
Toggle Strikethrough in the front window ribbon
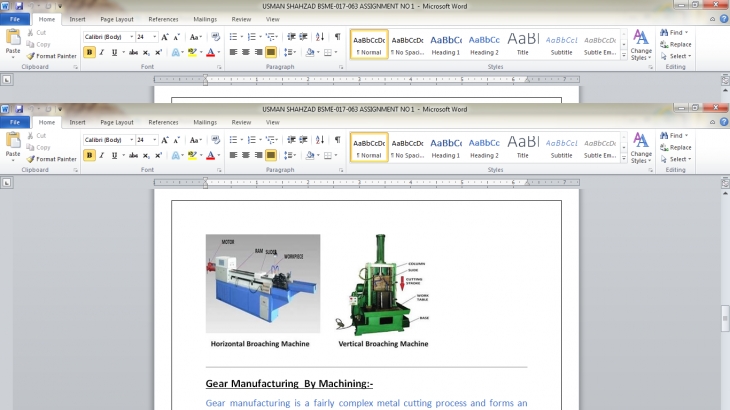(x=134, y=155)
